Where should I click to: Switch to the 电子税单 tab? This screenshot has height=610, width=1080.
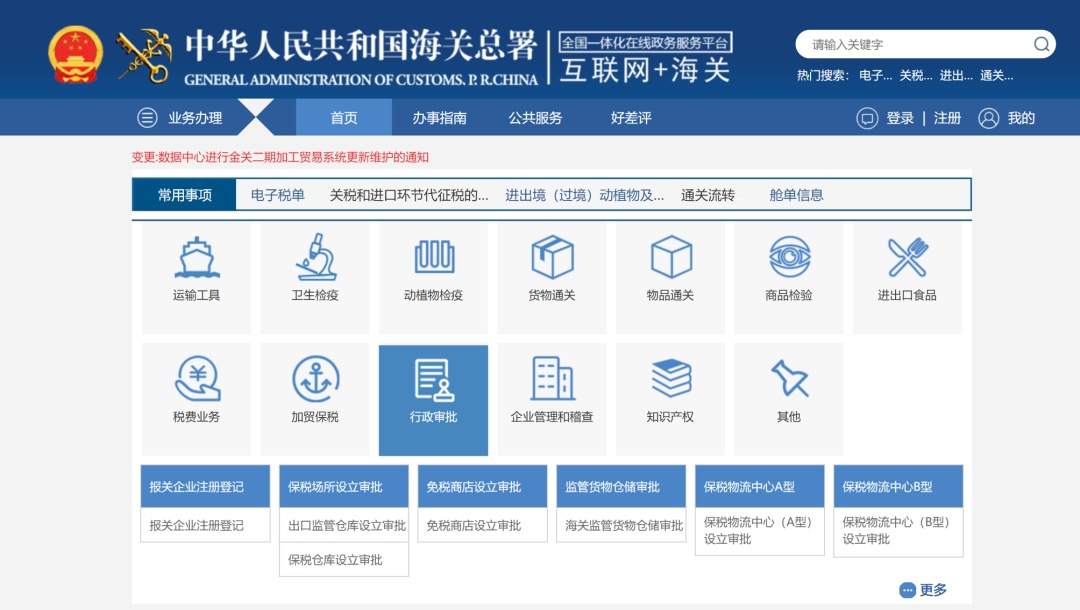[278, 195]
